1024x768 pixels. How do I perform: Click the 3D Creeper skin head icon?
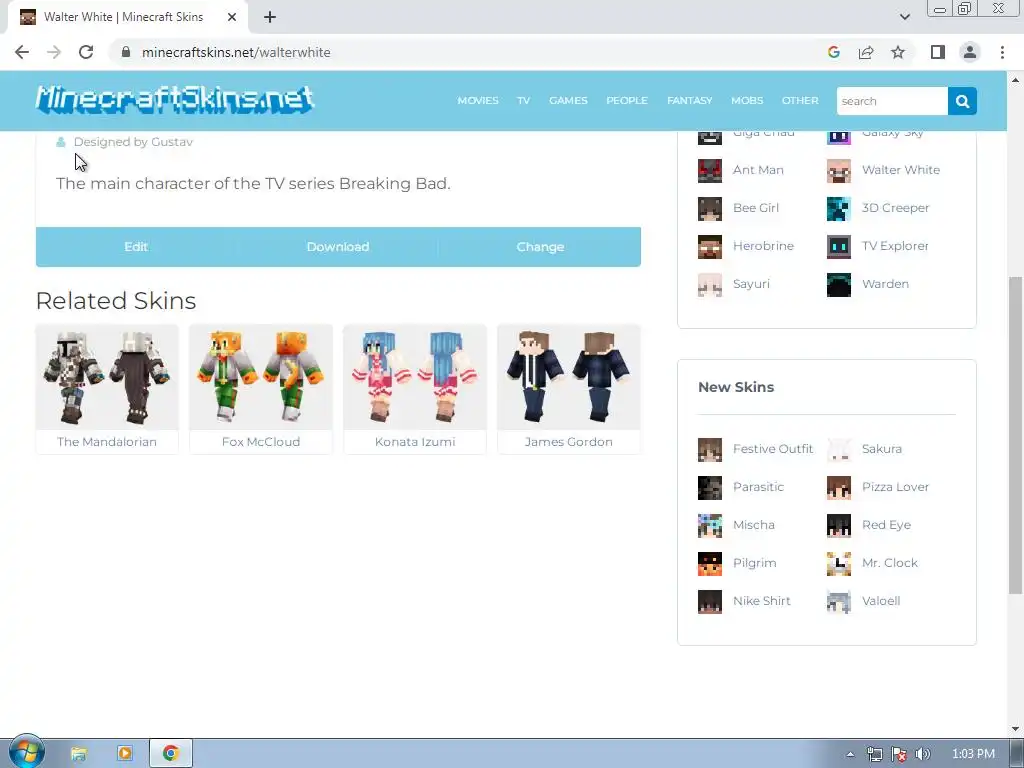[x=839, y=208]
